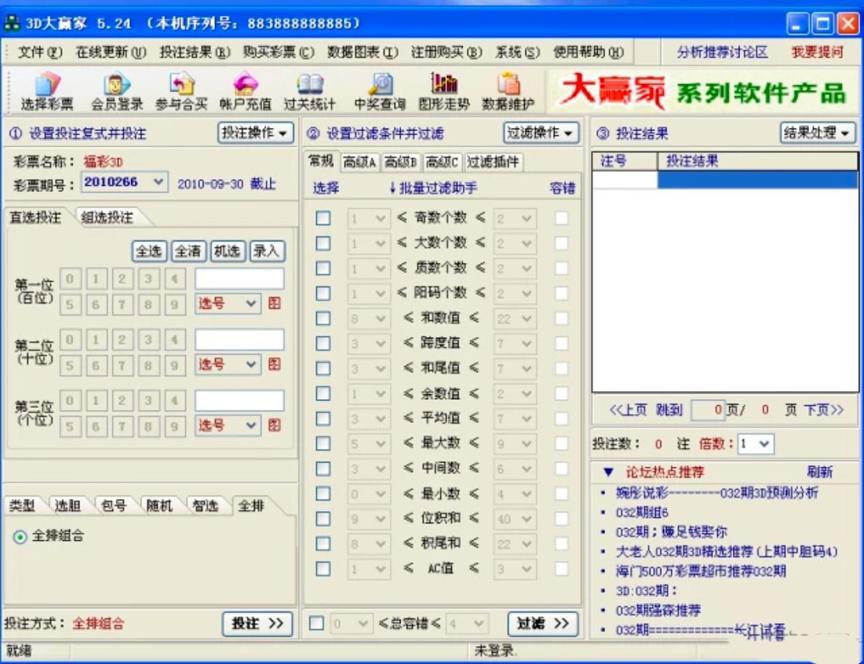Open the 文件 menu
This screenshot has width=864, height=664.
coord(40,52)
